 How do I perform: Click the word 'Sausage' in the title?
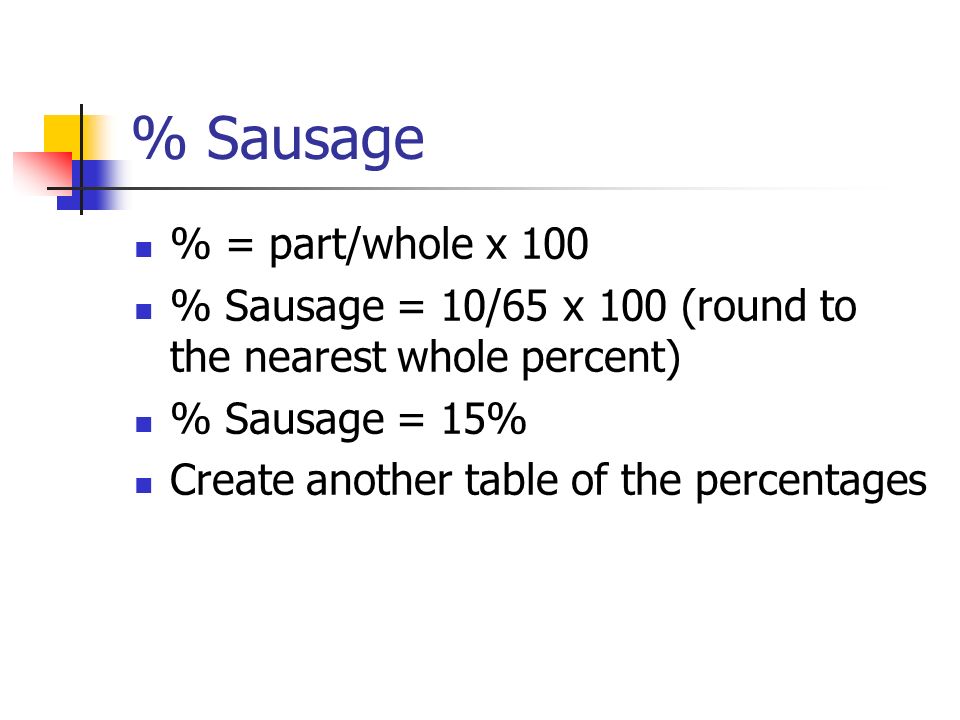(x=315, y=142)
